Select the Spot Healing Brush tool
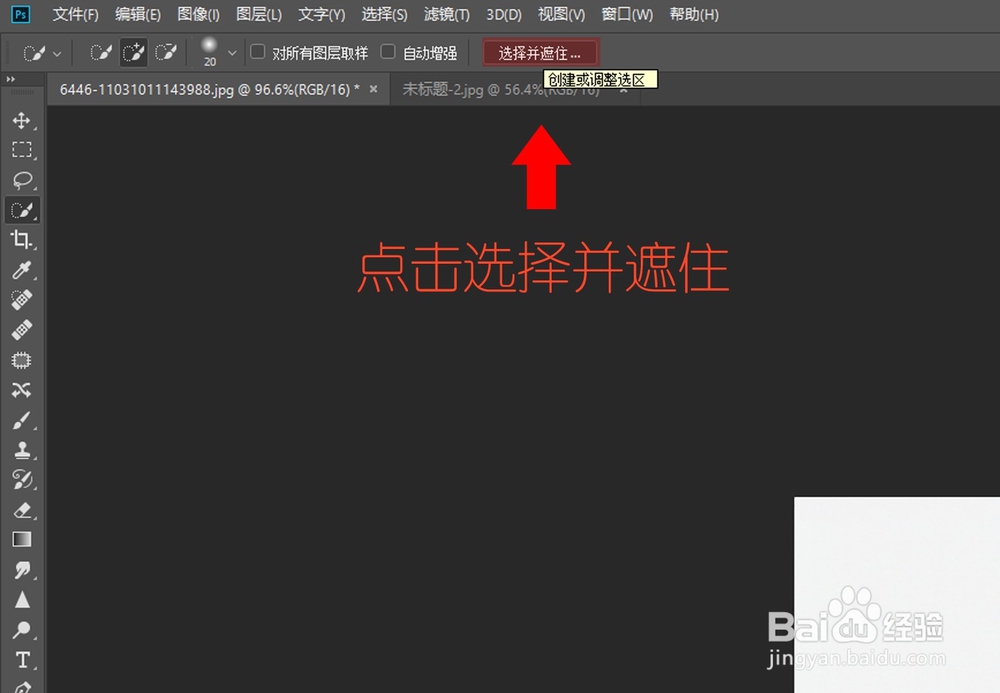 pyautogui.click(x=22, y=300)
